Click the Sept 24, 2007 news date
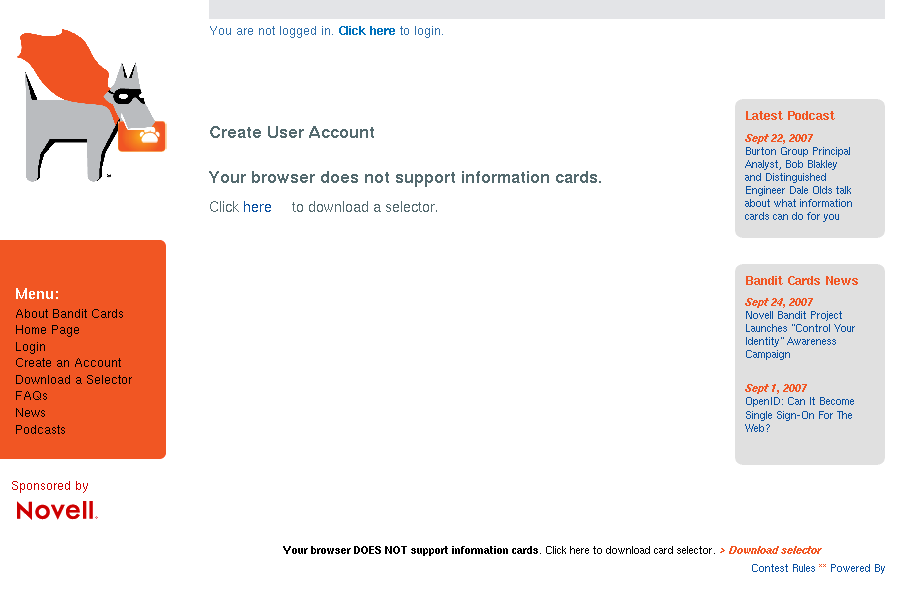Screen dimensions: 906x600 (x=778, y=302)
